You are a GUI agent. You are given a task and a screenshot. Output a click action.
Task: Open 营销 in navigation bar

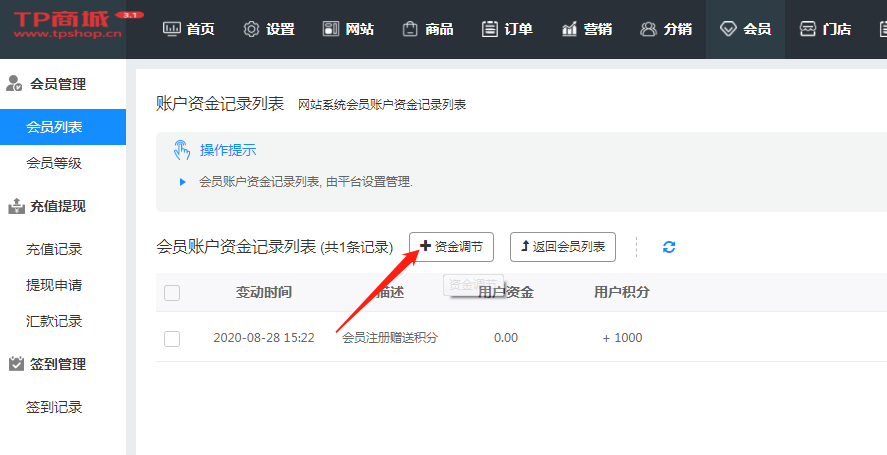click(x=586, y=29)
